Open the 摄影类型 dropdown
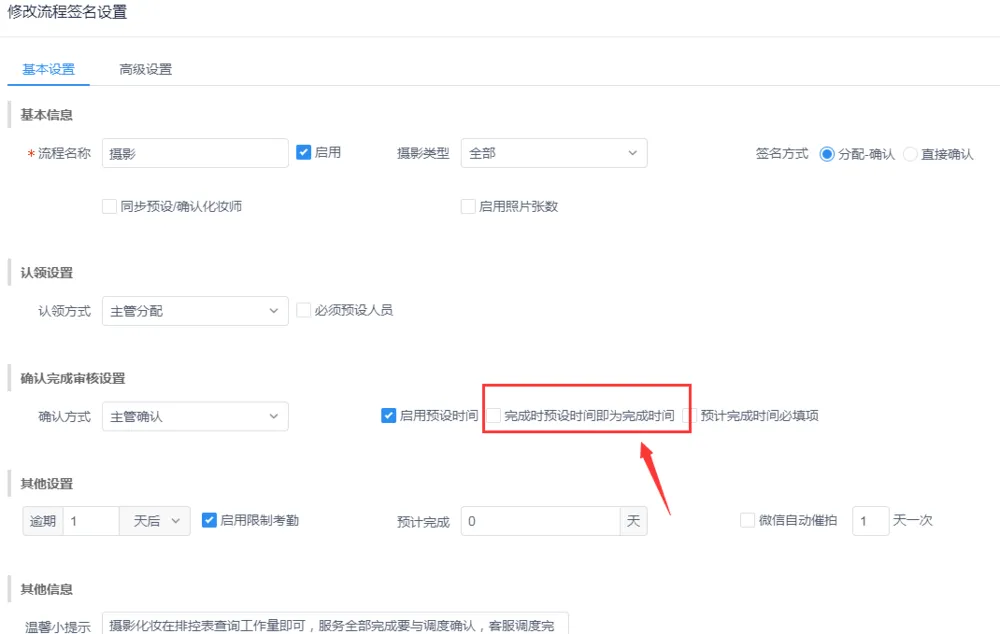This screenshot has height=634, width=1000. [553, 153]
